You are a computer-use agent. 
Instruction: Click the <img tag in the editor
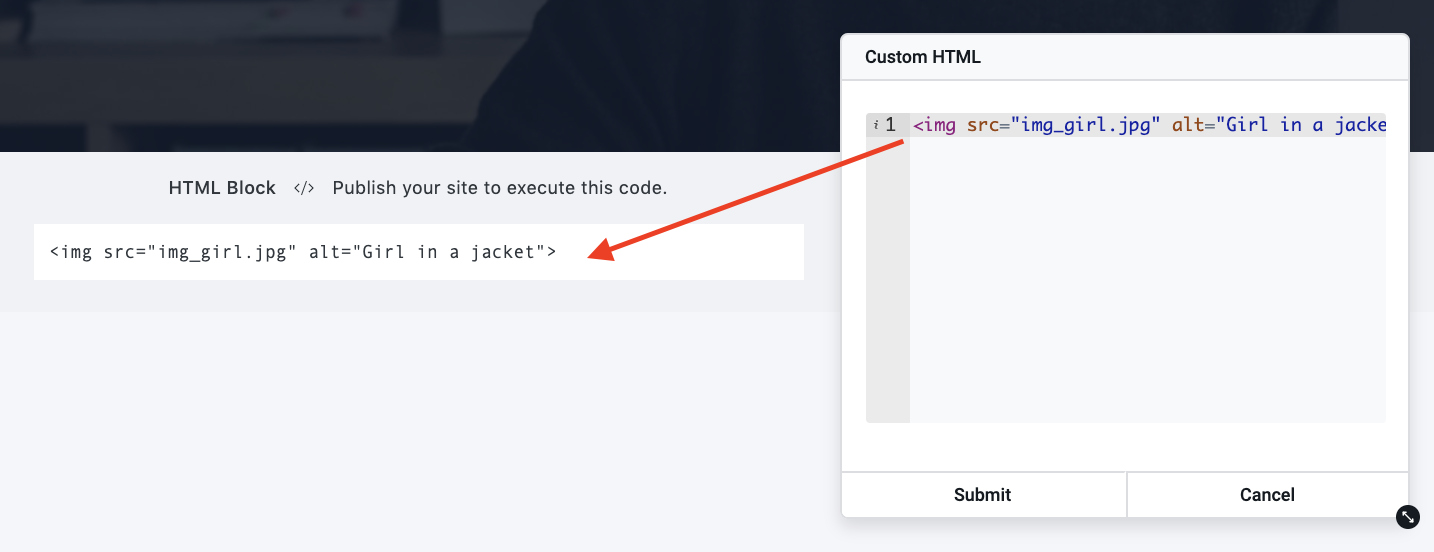935,125
